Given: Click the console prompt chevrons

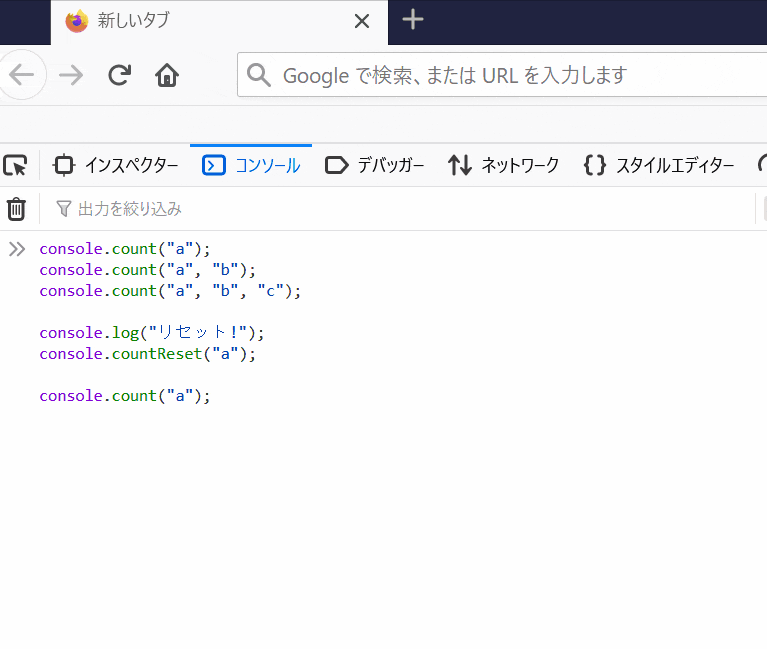Looking at the screenshot, I should 17,249.
